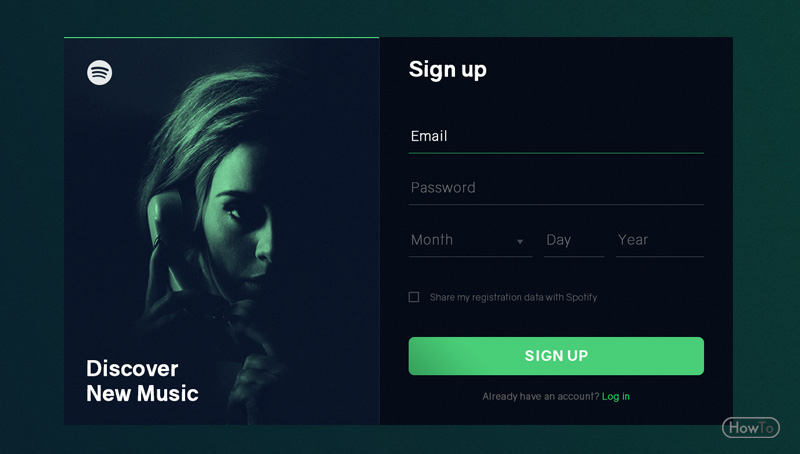The width and height of the screenshot is (800, 454).
Task: Click the Spotify logo icon
Action: tap(99, 72)
